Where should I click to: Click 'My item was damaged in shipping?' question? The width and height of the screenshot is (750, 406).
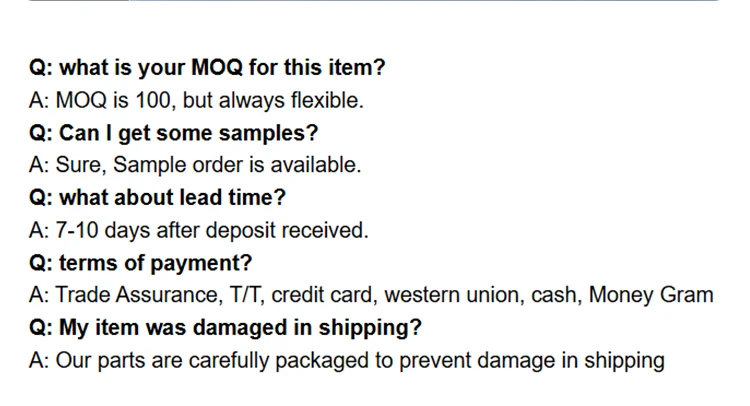pyautogui.click(x=225, y=328)
